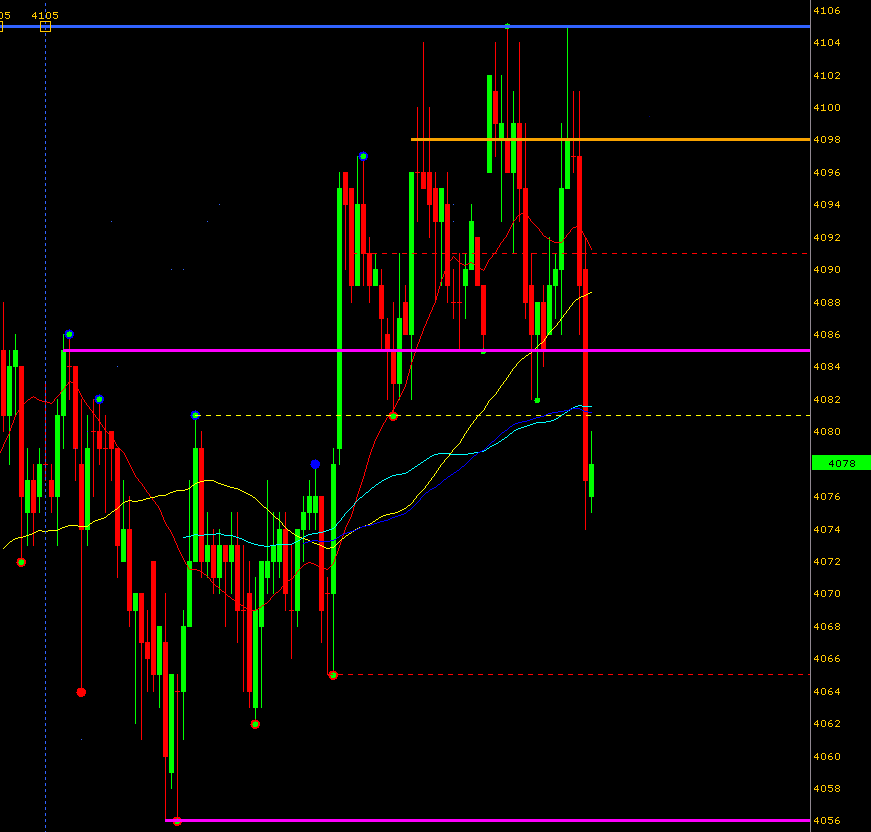871x832 pixels.
Task: Click the yellow square handle under 4105
Action: coord(46,27)
